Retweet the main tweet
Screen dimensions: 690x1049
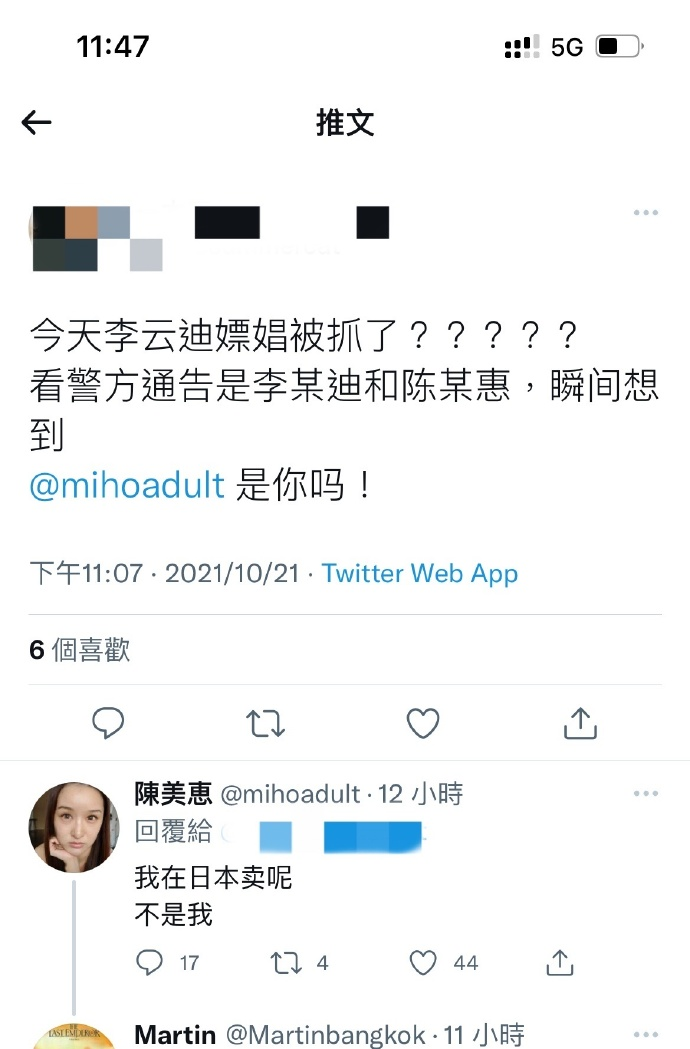266,723
